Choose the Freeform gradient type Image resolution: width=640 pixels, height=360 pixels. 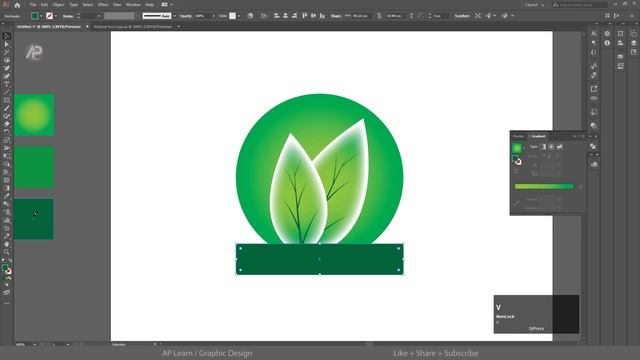(560, 147)
